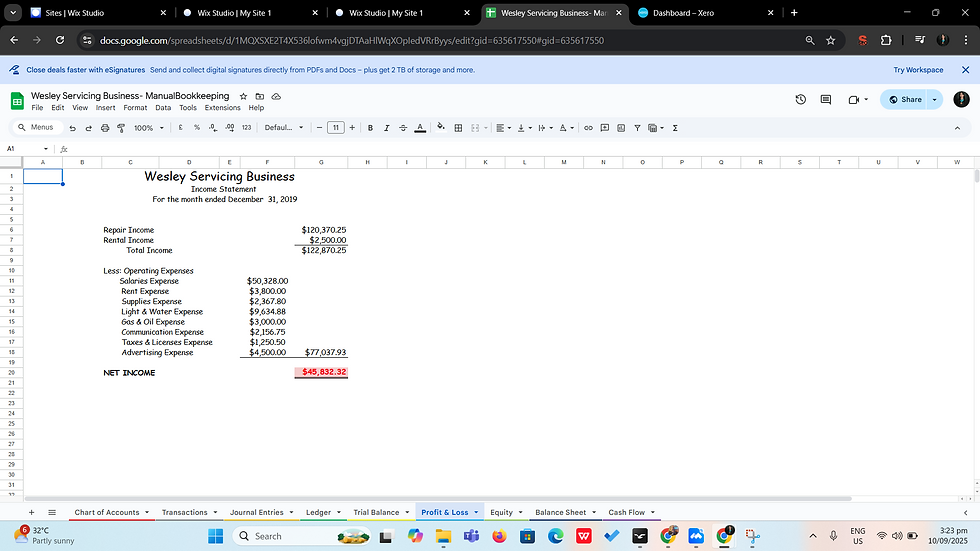980x551 pixels.
Task: Open version history clock icon
Action: click(x=801, y=99)
